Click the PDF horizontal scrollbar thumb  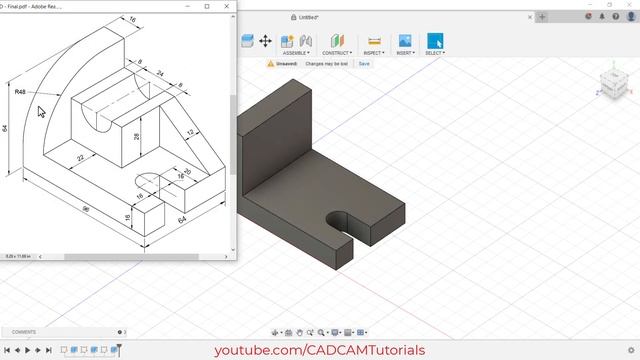click(131, 257)
